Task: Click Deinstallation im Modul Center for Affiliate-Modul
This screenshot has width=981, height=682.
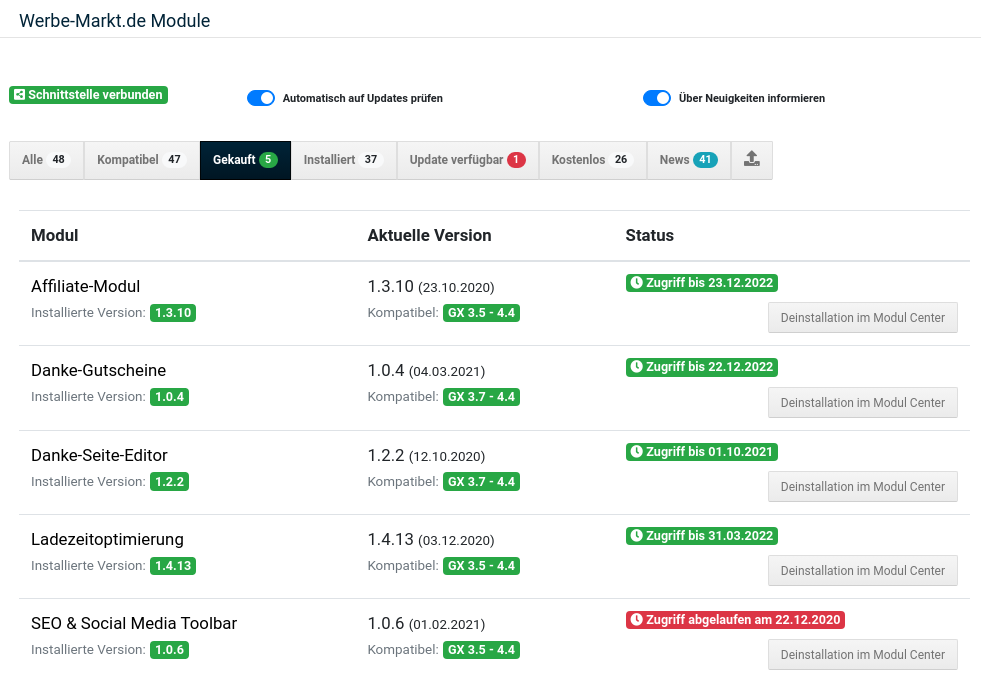Action: 862,318
